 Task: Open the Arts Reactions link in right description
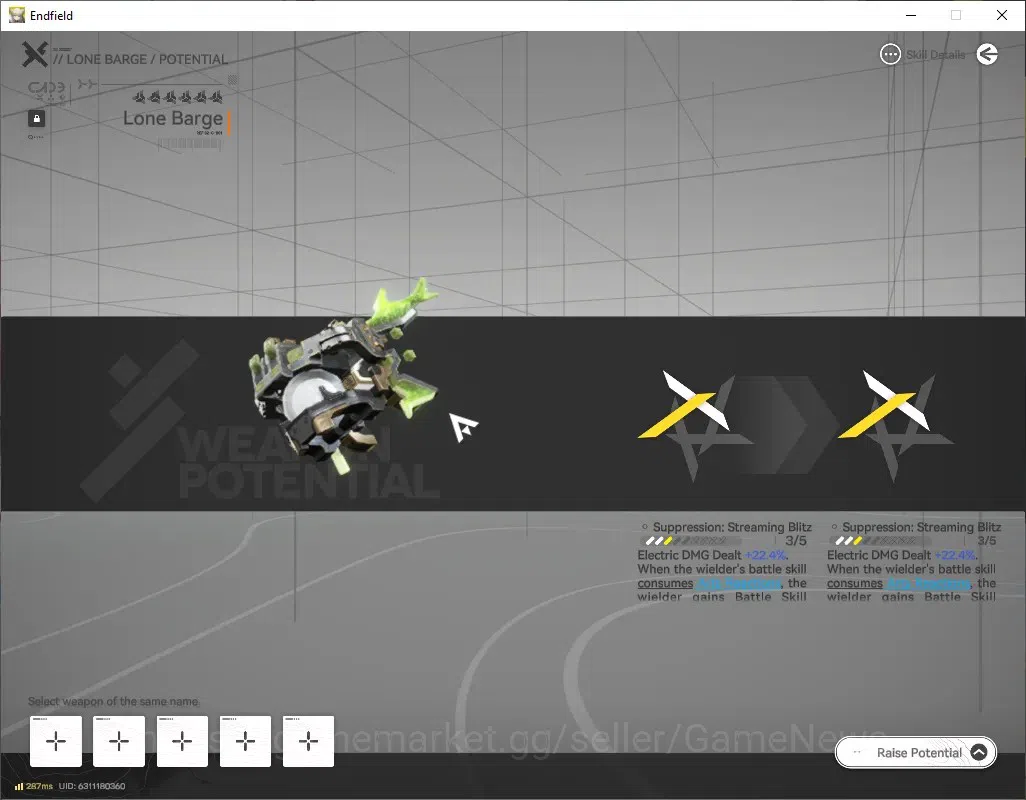[x=928, y=583]
